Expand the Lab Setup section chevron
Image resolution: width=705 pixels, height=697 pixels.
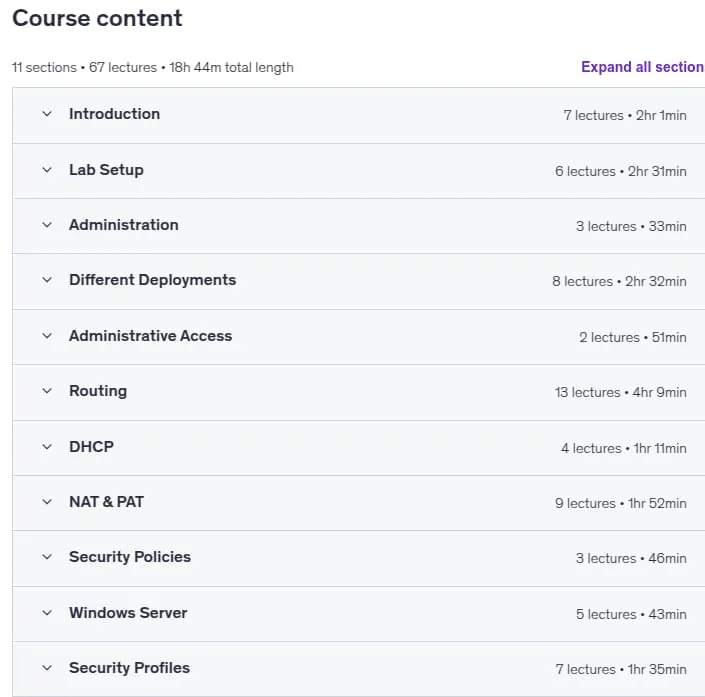47,170
